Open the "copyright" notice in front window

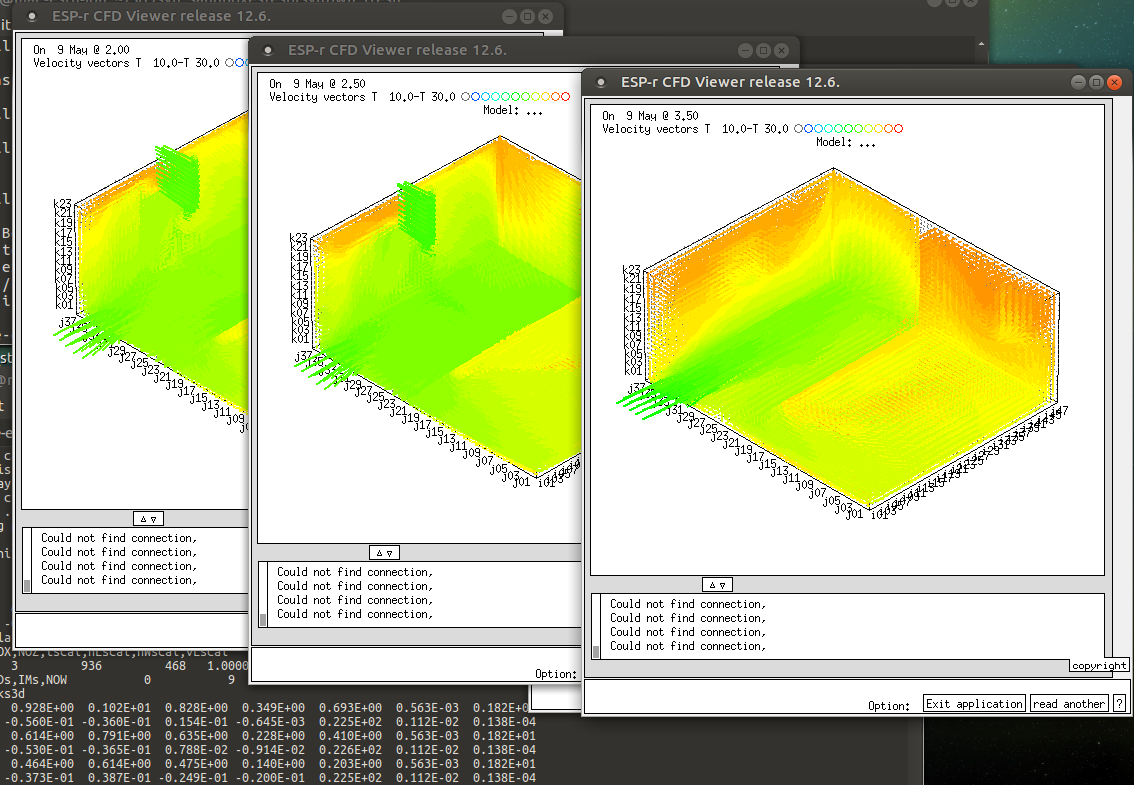[1099, 666]
